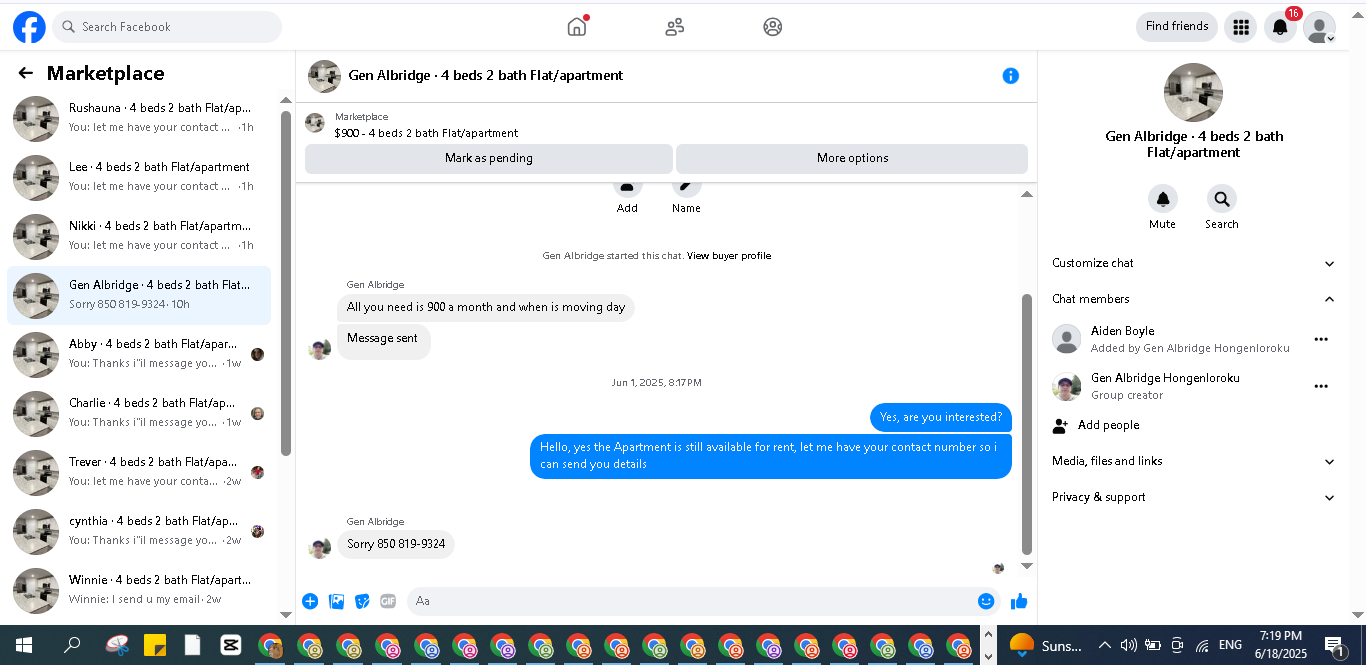The image size is (1366, 665).
Task: Click the conversation list scrollbar
Action: 285,282
